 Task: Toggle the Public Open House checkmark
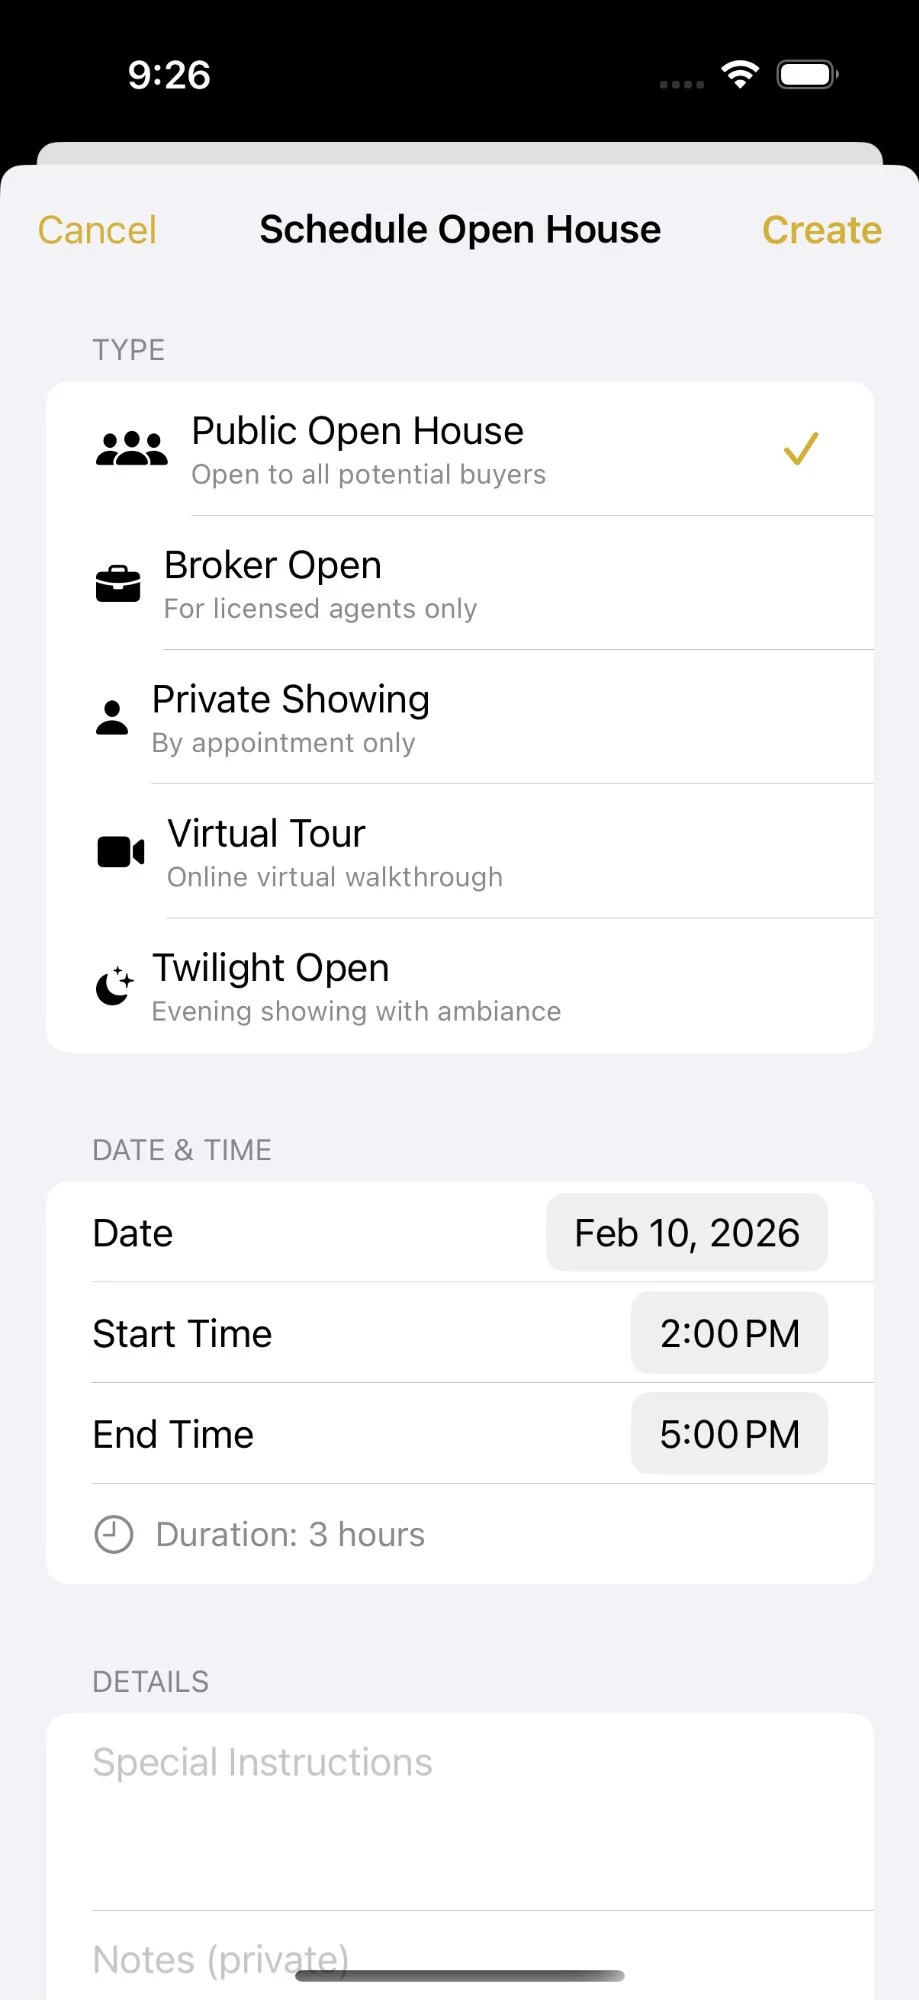800,449
